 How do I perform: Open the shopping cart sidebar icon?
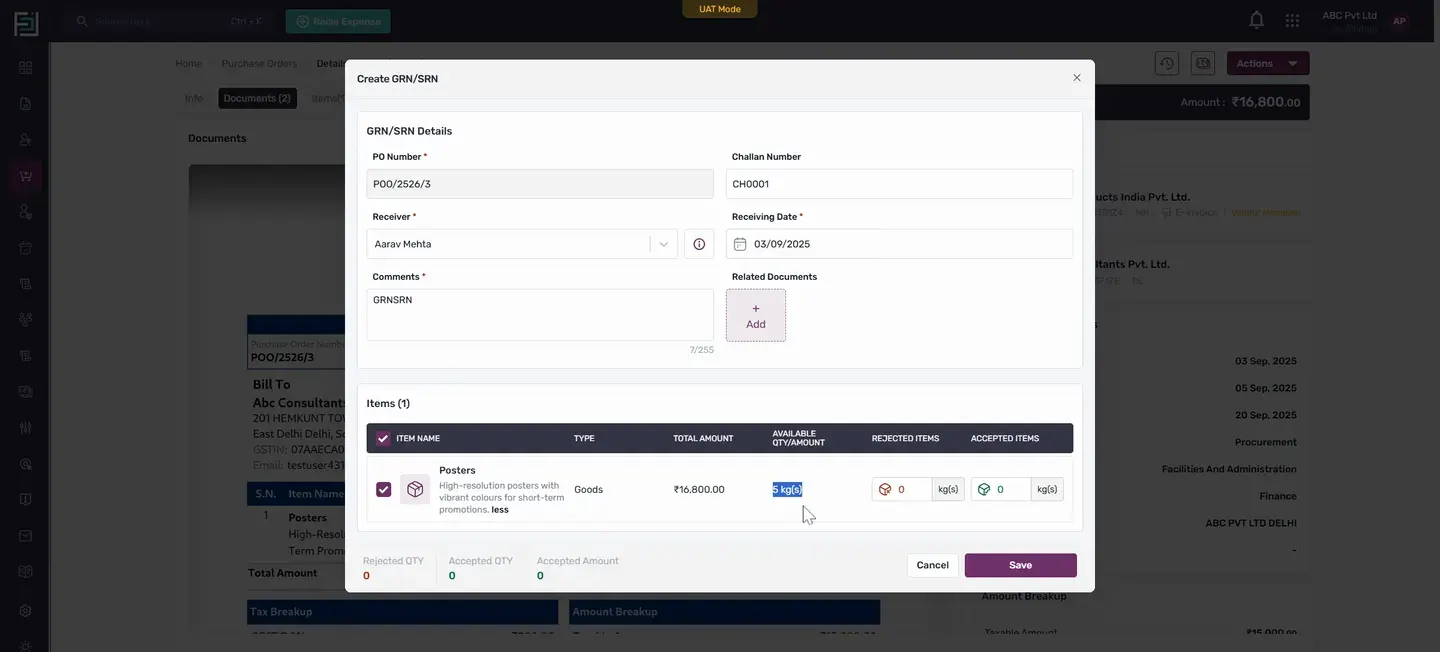pos(25,176)
